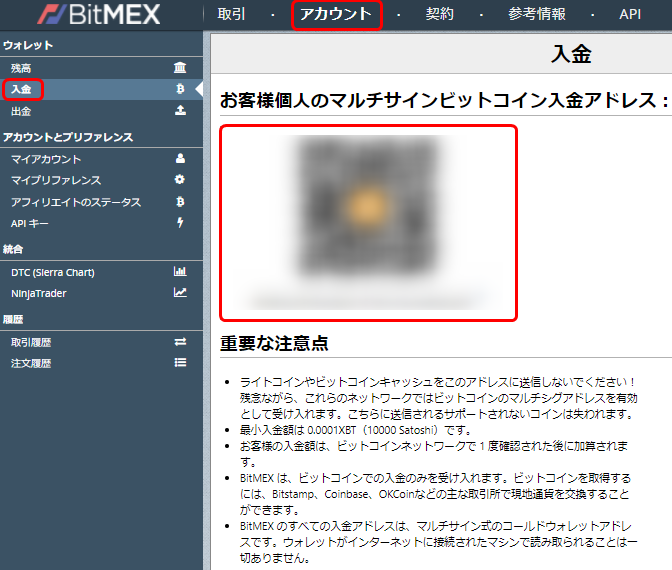Click the 最小入金額は 0.0001XBT note
Image resolution: width=672 pixels, height=570 pixels.
coord(356,430)
